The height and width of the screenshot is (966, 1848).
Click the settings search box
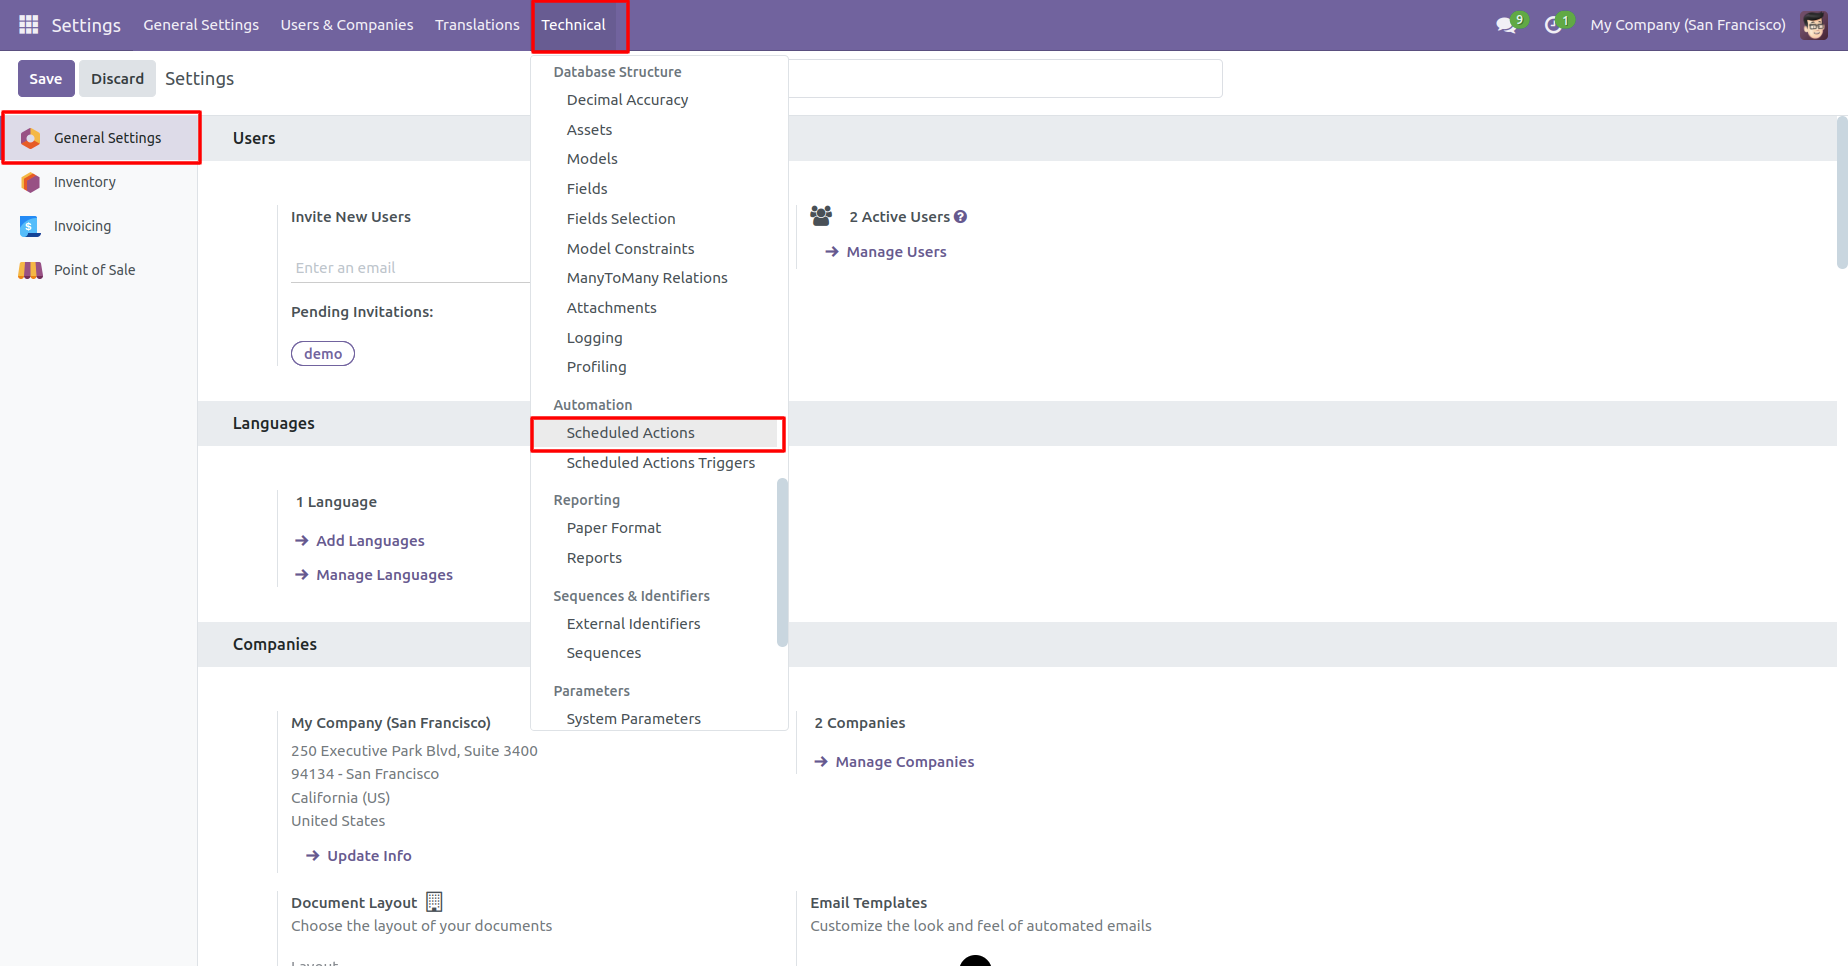pos(1005,79)
